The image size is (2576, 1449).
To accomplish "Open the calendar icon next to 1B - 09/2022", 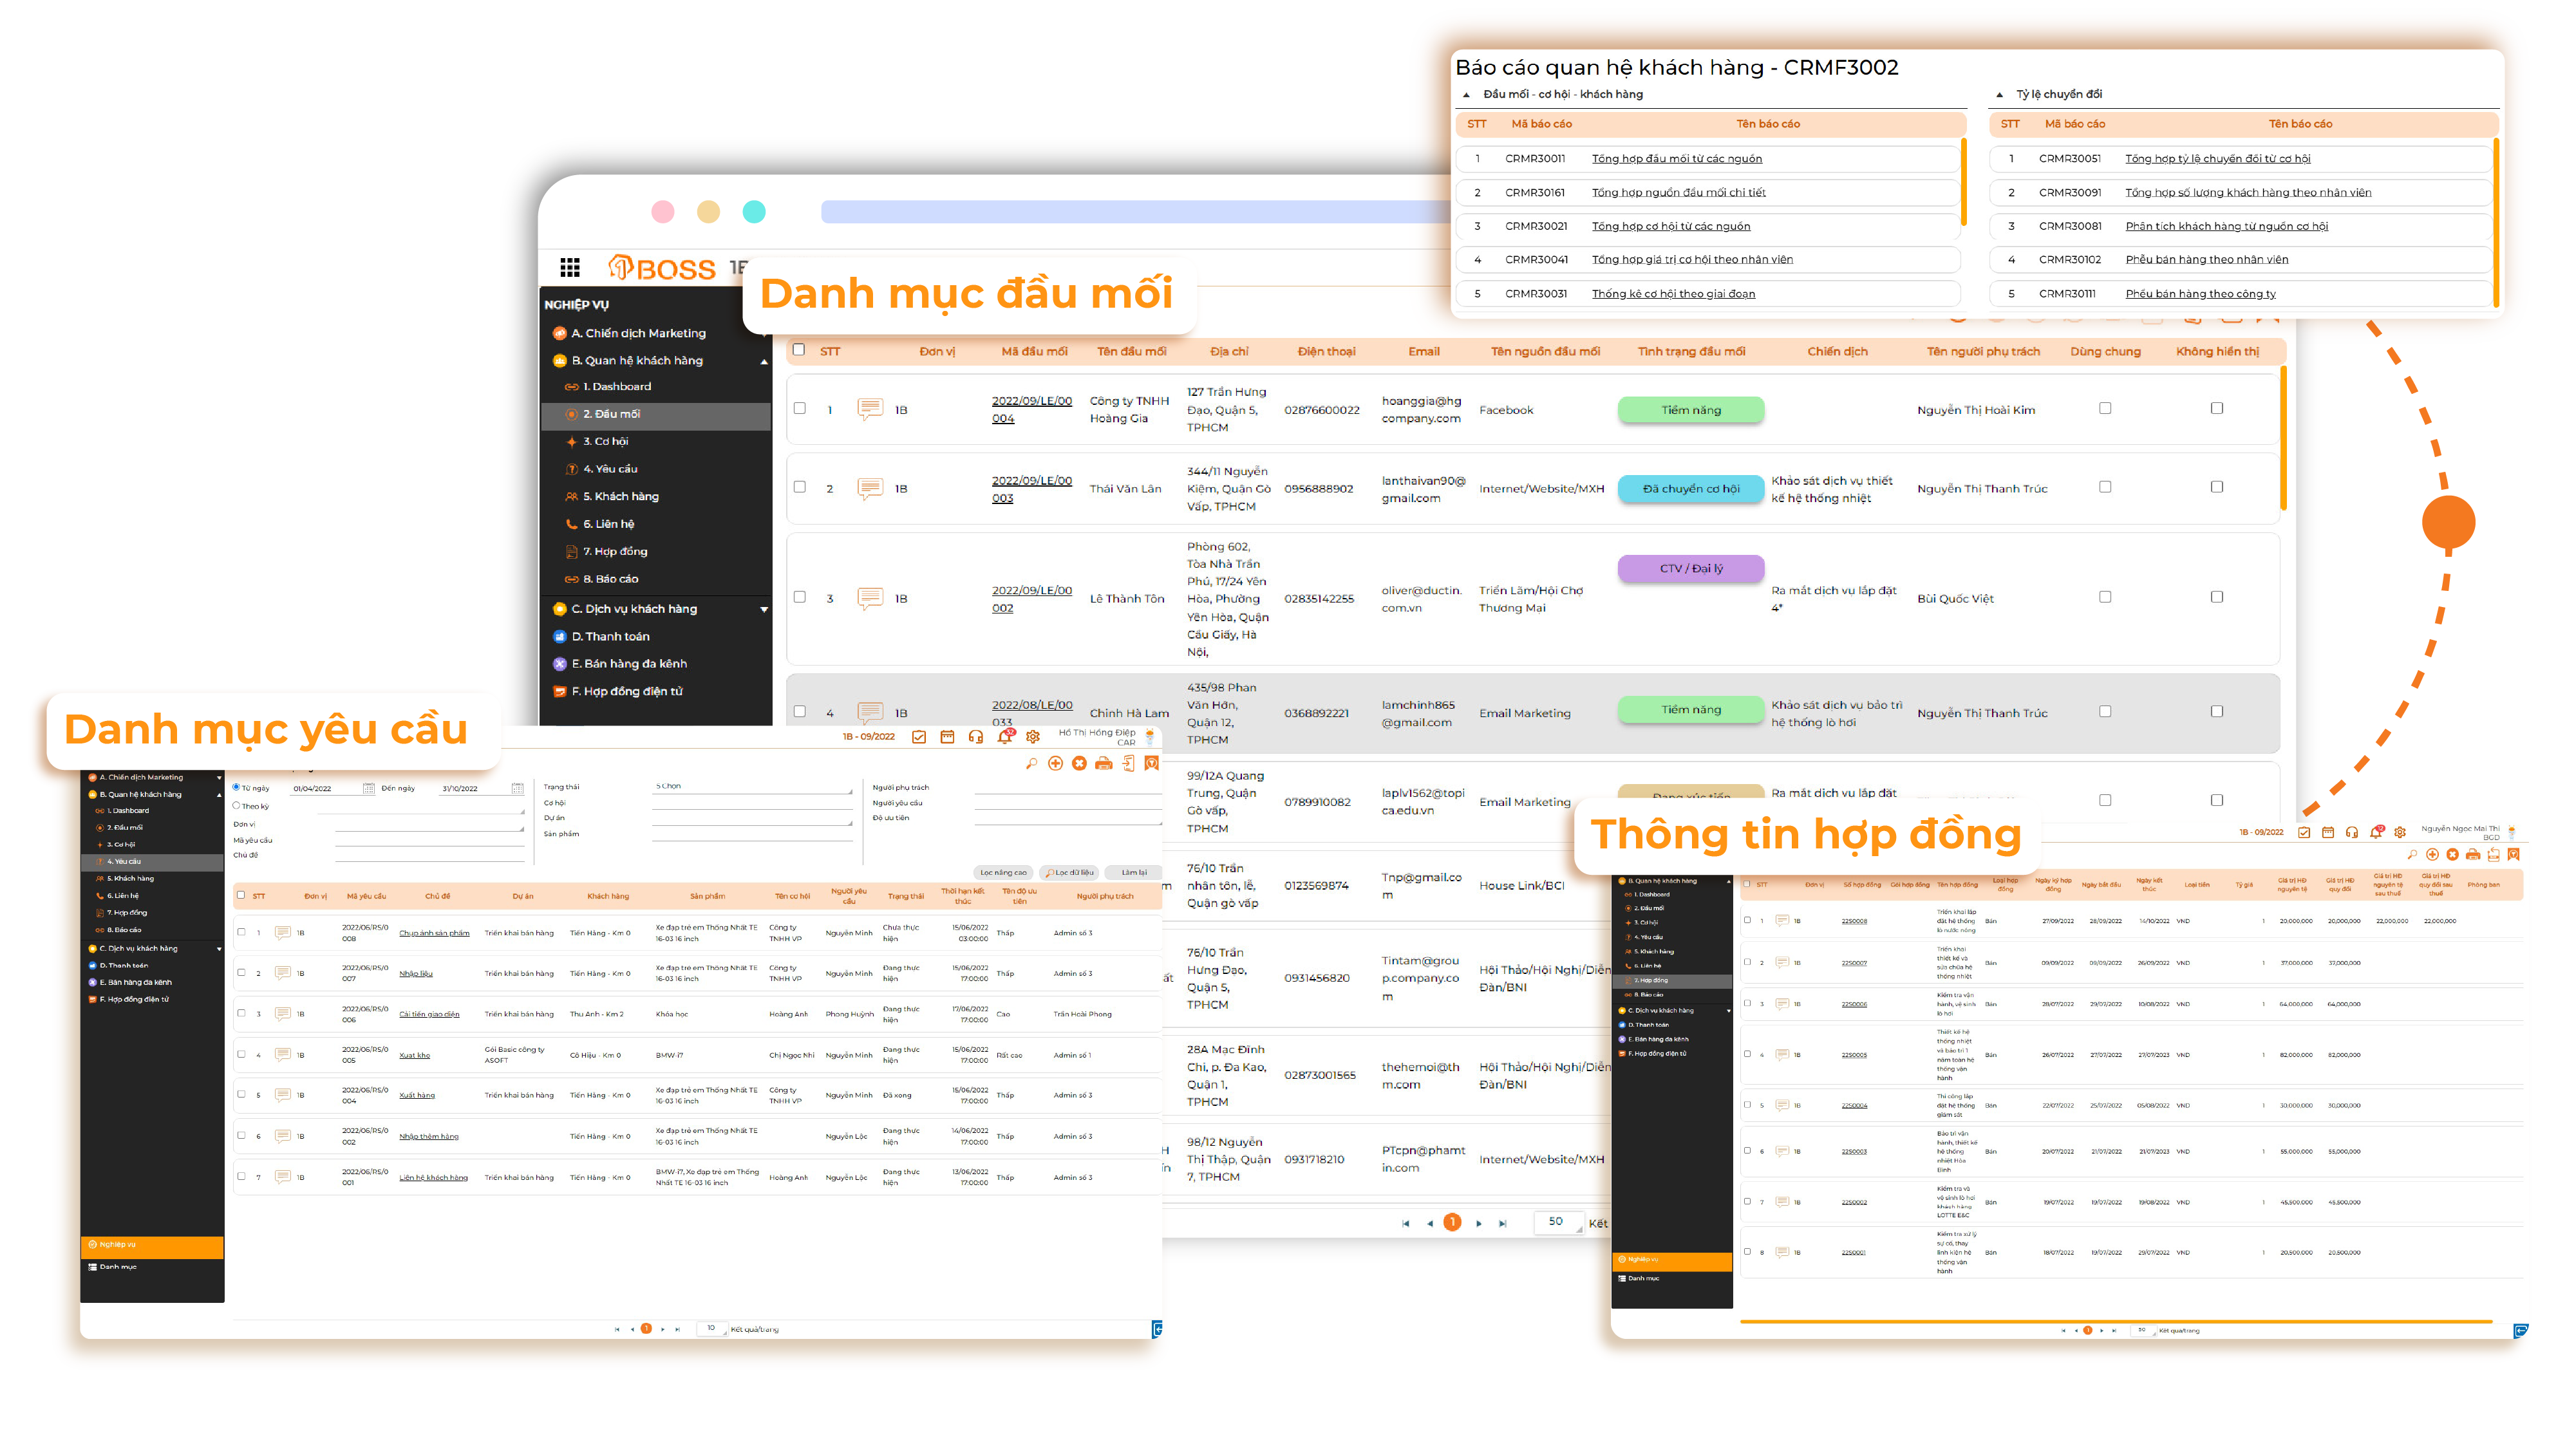I will coord(947,737).
